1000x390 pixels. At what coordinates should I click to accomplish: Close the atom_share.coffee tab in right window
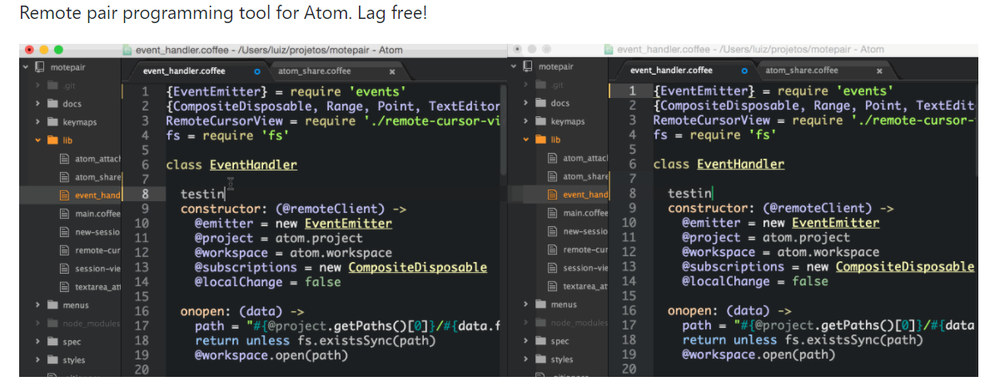click(879, 71)
